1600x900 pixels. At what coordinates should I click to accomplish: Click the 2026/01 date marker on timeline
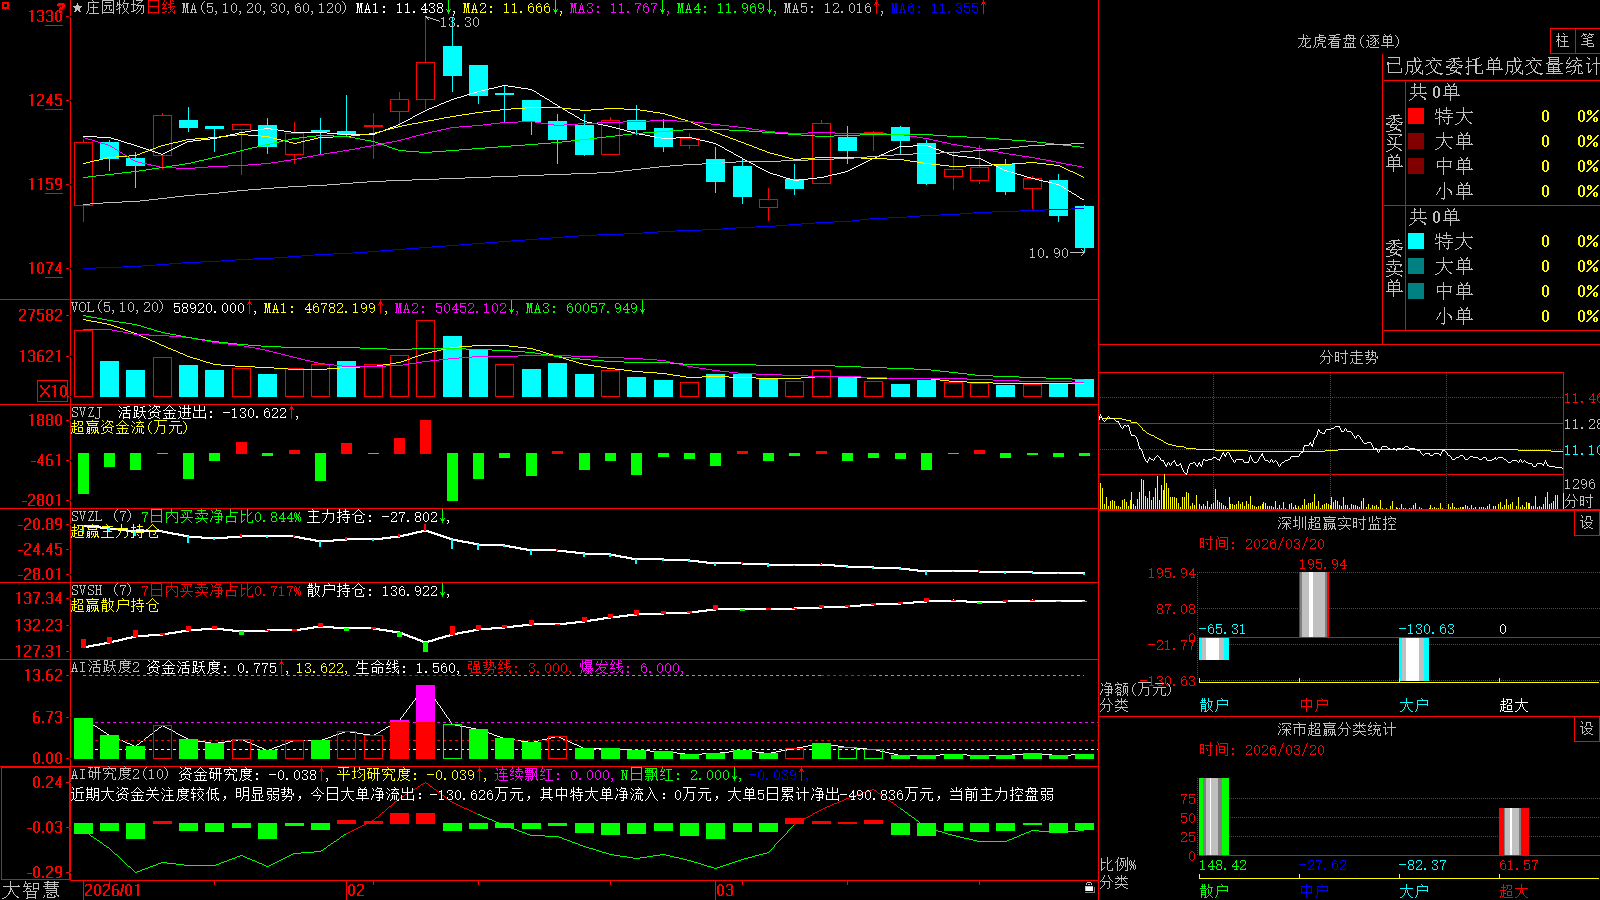point(112,890)
